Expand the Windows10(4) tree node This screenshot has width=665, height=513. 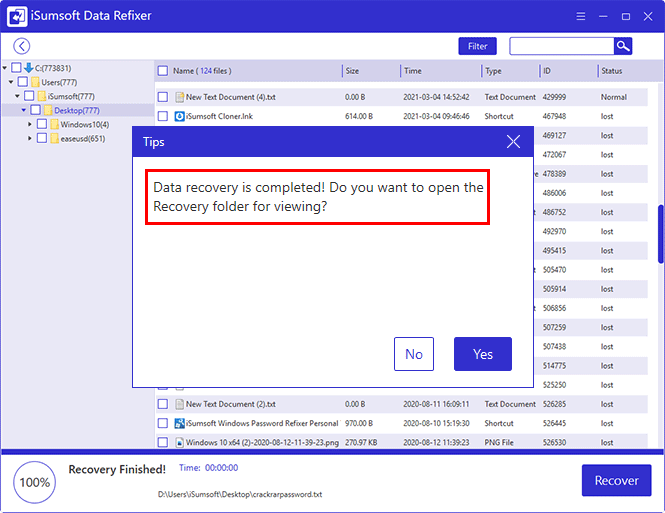[30, 124]
